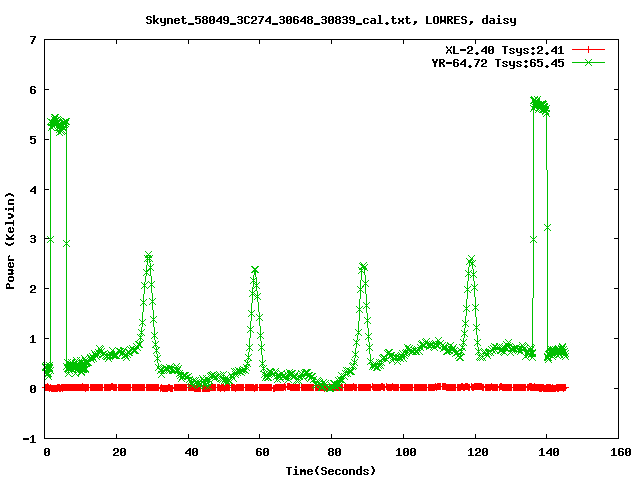Image resolution: width=640 pixels, height=480 pixels.
Task: Click x-axis tick label 160
Action: (621, 452)
